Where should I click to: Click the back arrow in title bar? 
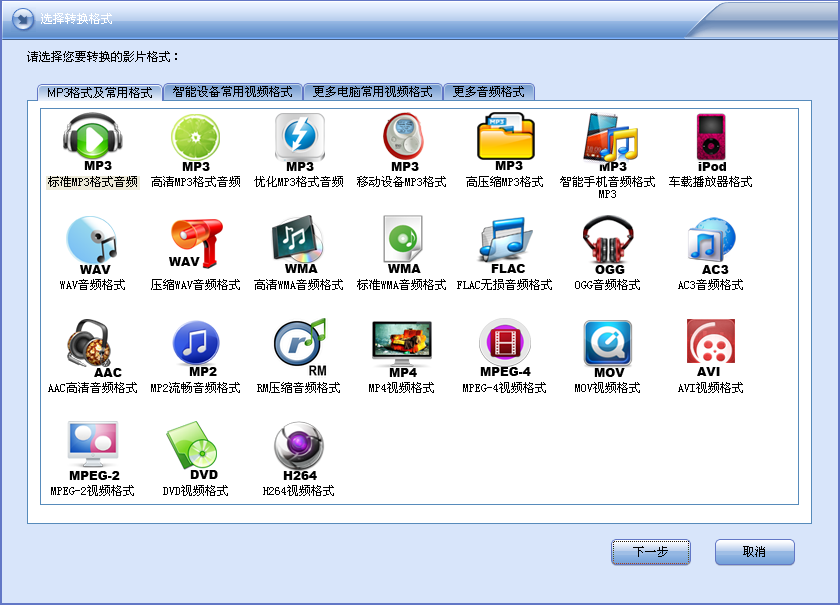(x=22, y=19)
